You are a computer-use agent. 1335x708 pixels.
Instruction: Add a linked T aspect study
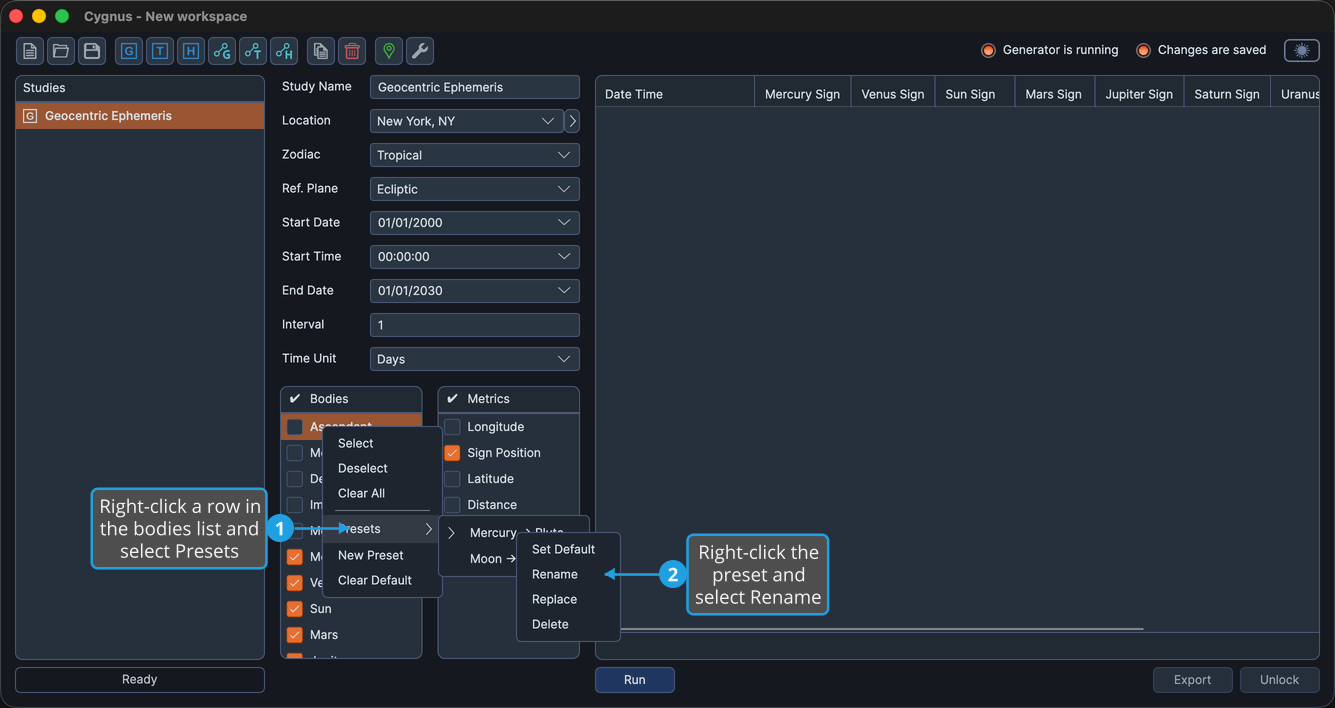[x=253, y=51]
